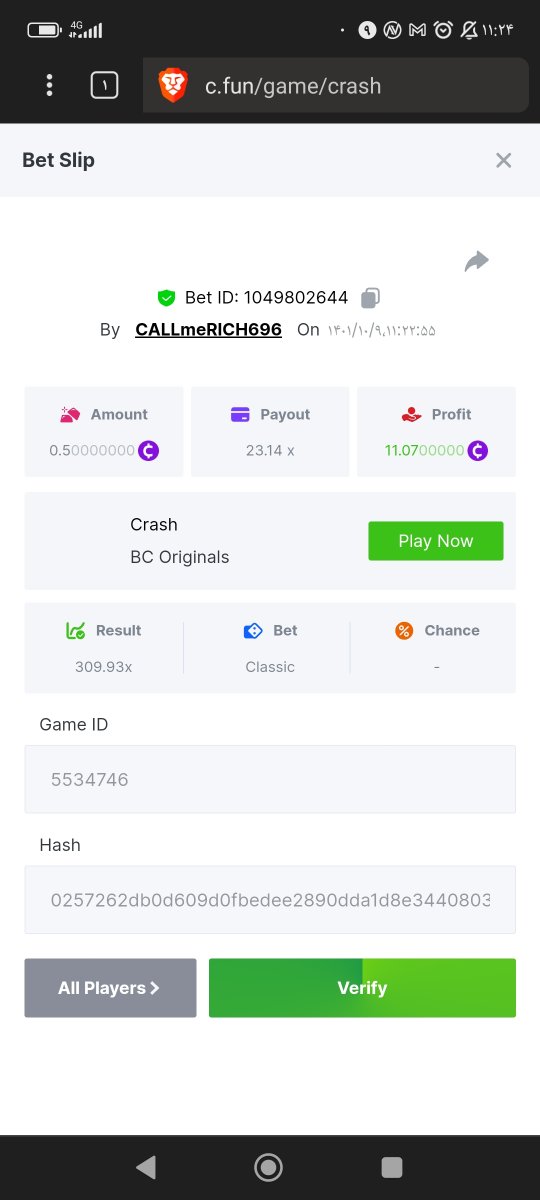Tap the share arrow icon
Image resolution: width=540 pixels, height=1200 pixels.
[477, 261]
